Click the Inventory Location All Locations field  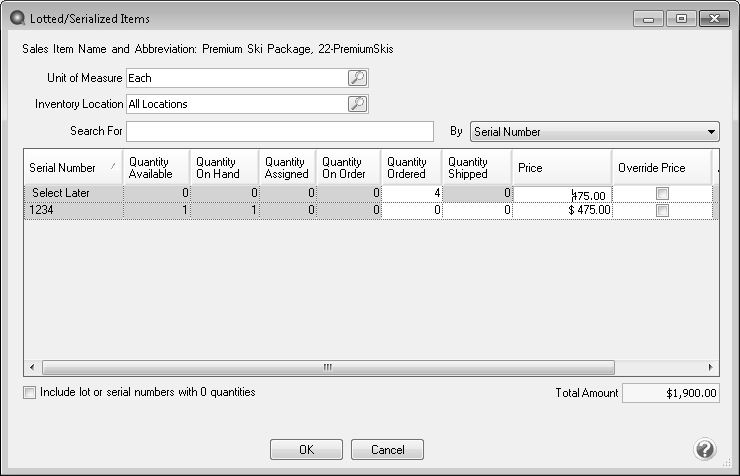237,104
